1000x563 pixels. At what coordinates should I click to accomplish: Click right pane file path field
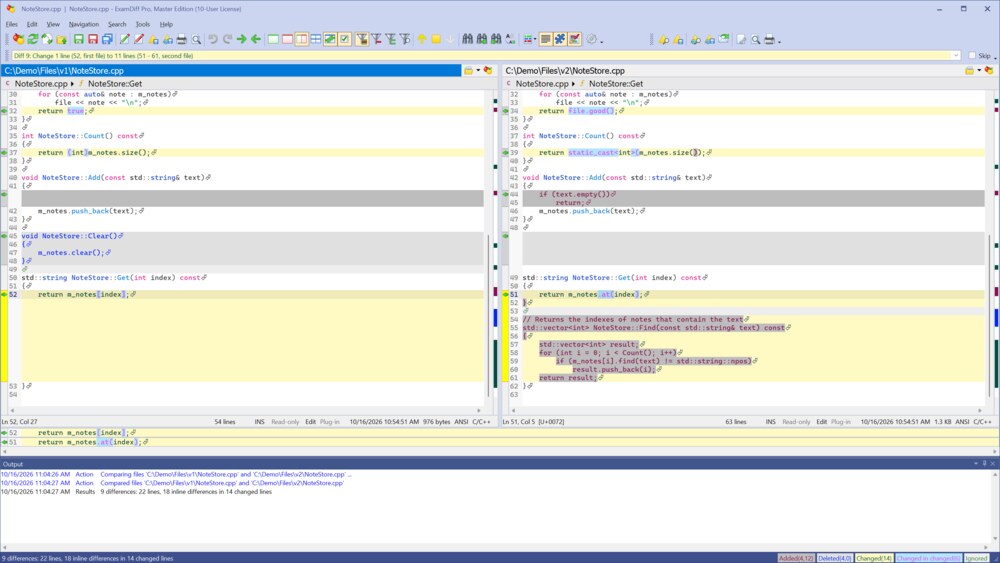pyautogui.click(x=732, y=71)
